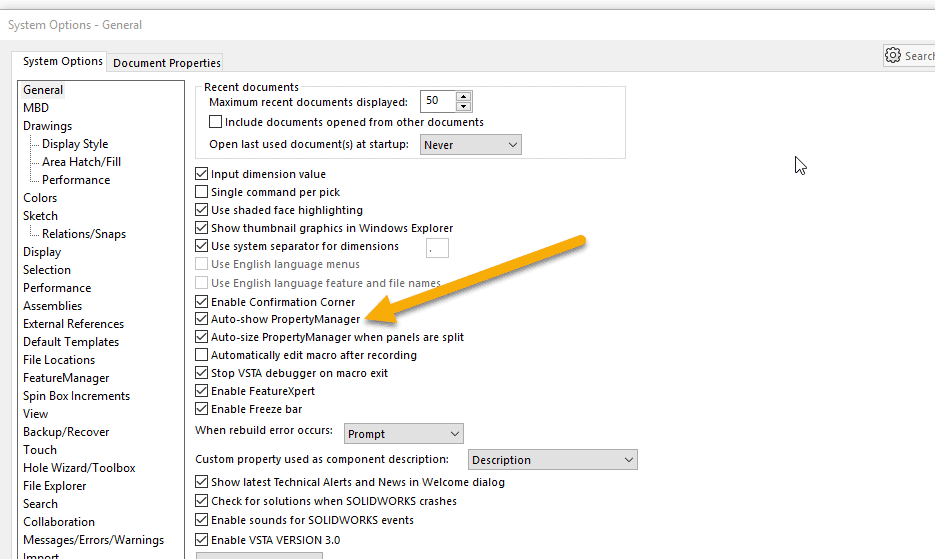The height and width of the screenshot is (559, 935).
Task: Toggle Include documents opened from other documents
Action: coord(215,122)
